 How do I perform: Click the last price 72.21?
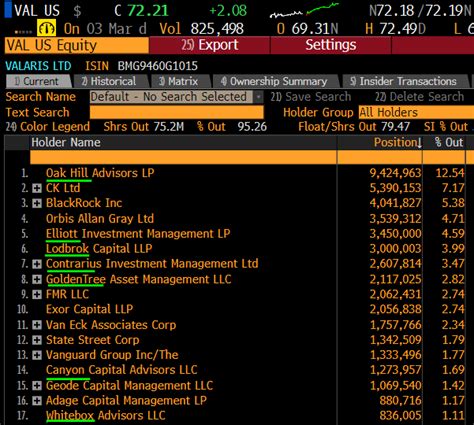(148, 10)
